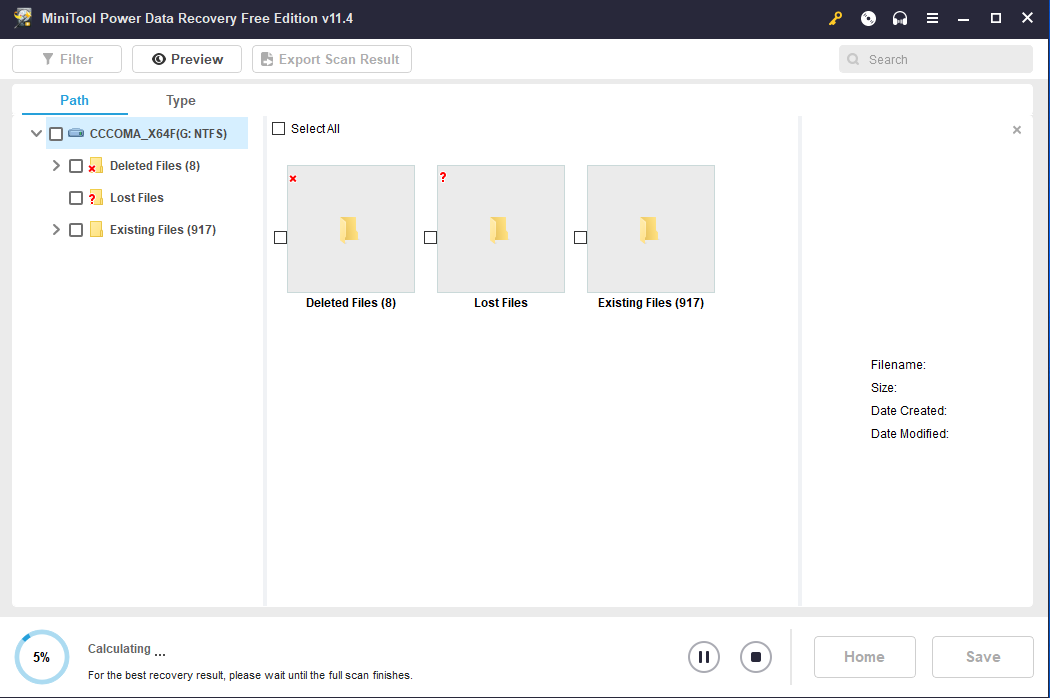Image resolution: width=1050 pixels, height=698 pixels.
Task: Close the preview details panel
Action: (1017, 130)
